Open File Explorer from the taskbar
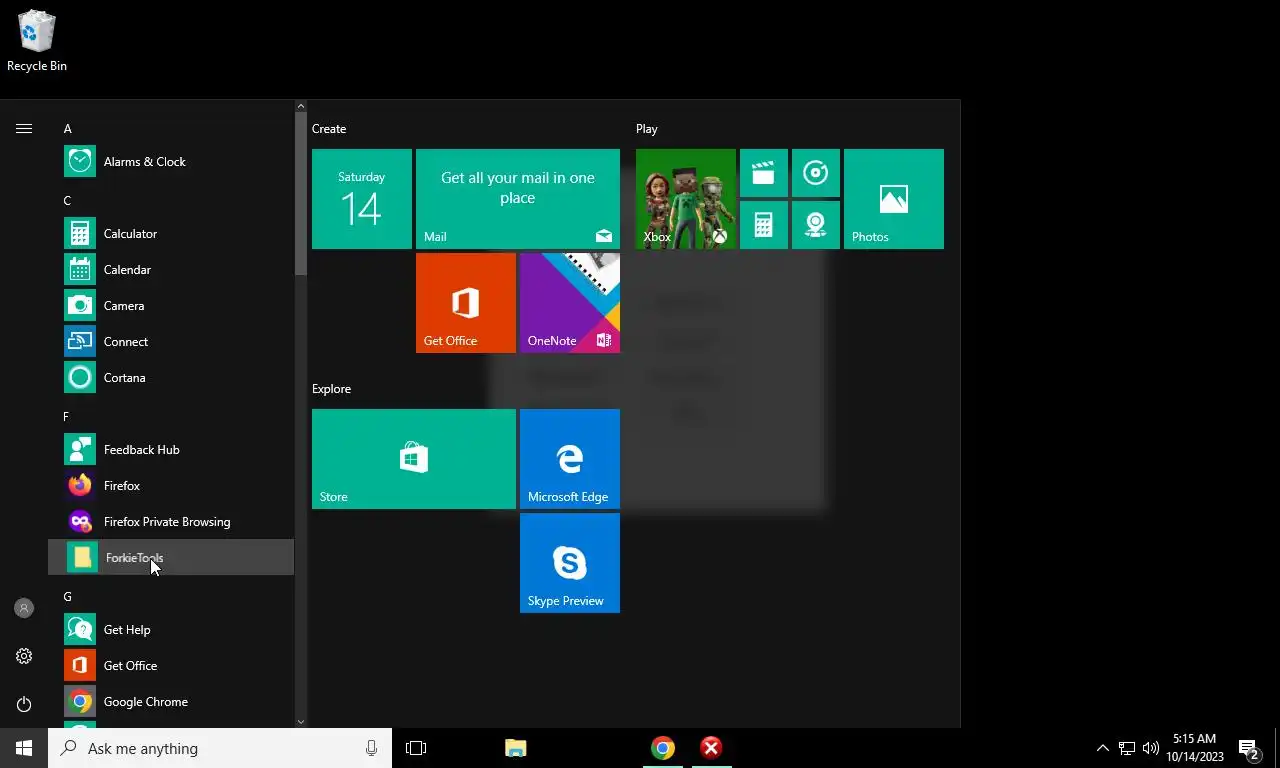Viewport: 1280px width, 768px height. pyautogui.click(x=515, y=748)
